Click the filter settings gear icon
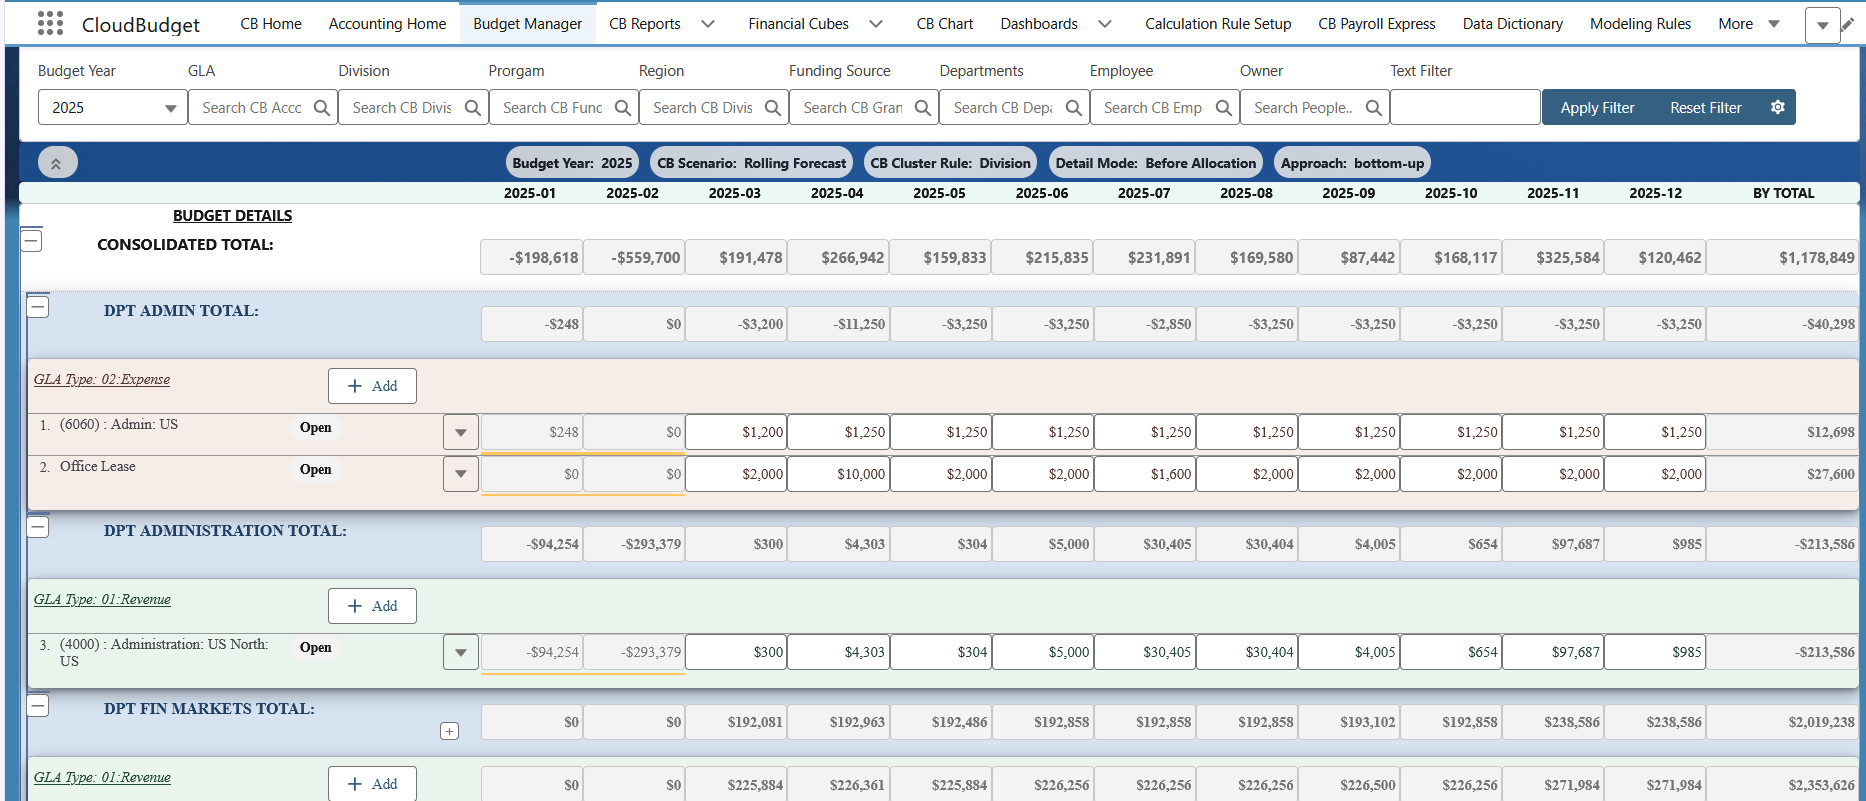 1778,107
